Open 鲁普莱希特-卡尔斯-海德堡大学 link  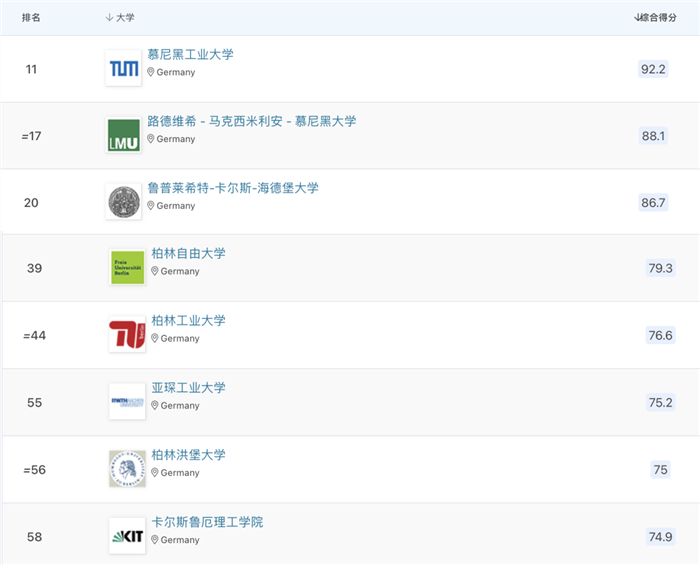coord(233,188)
